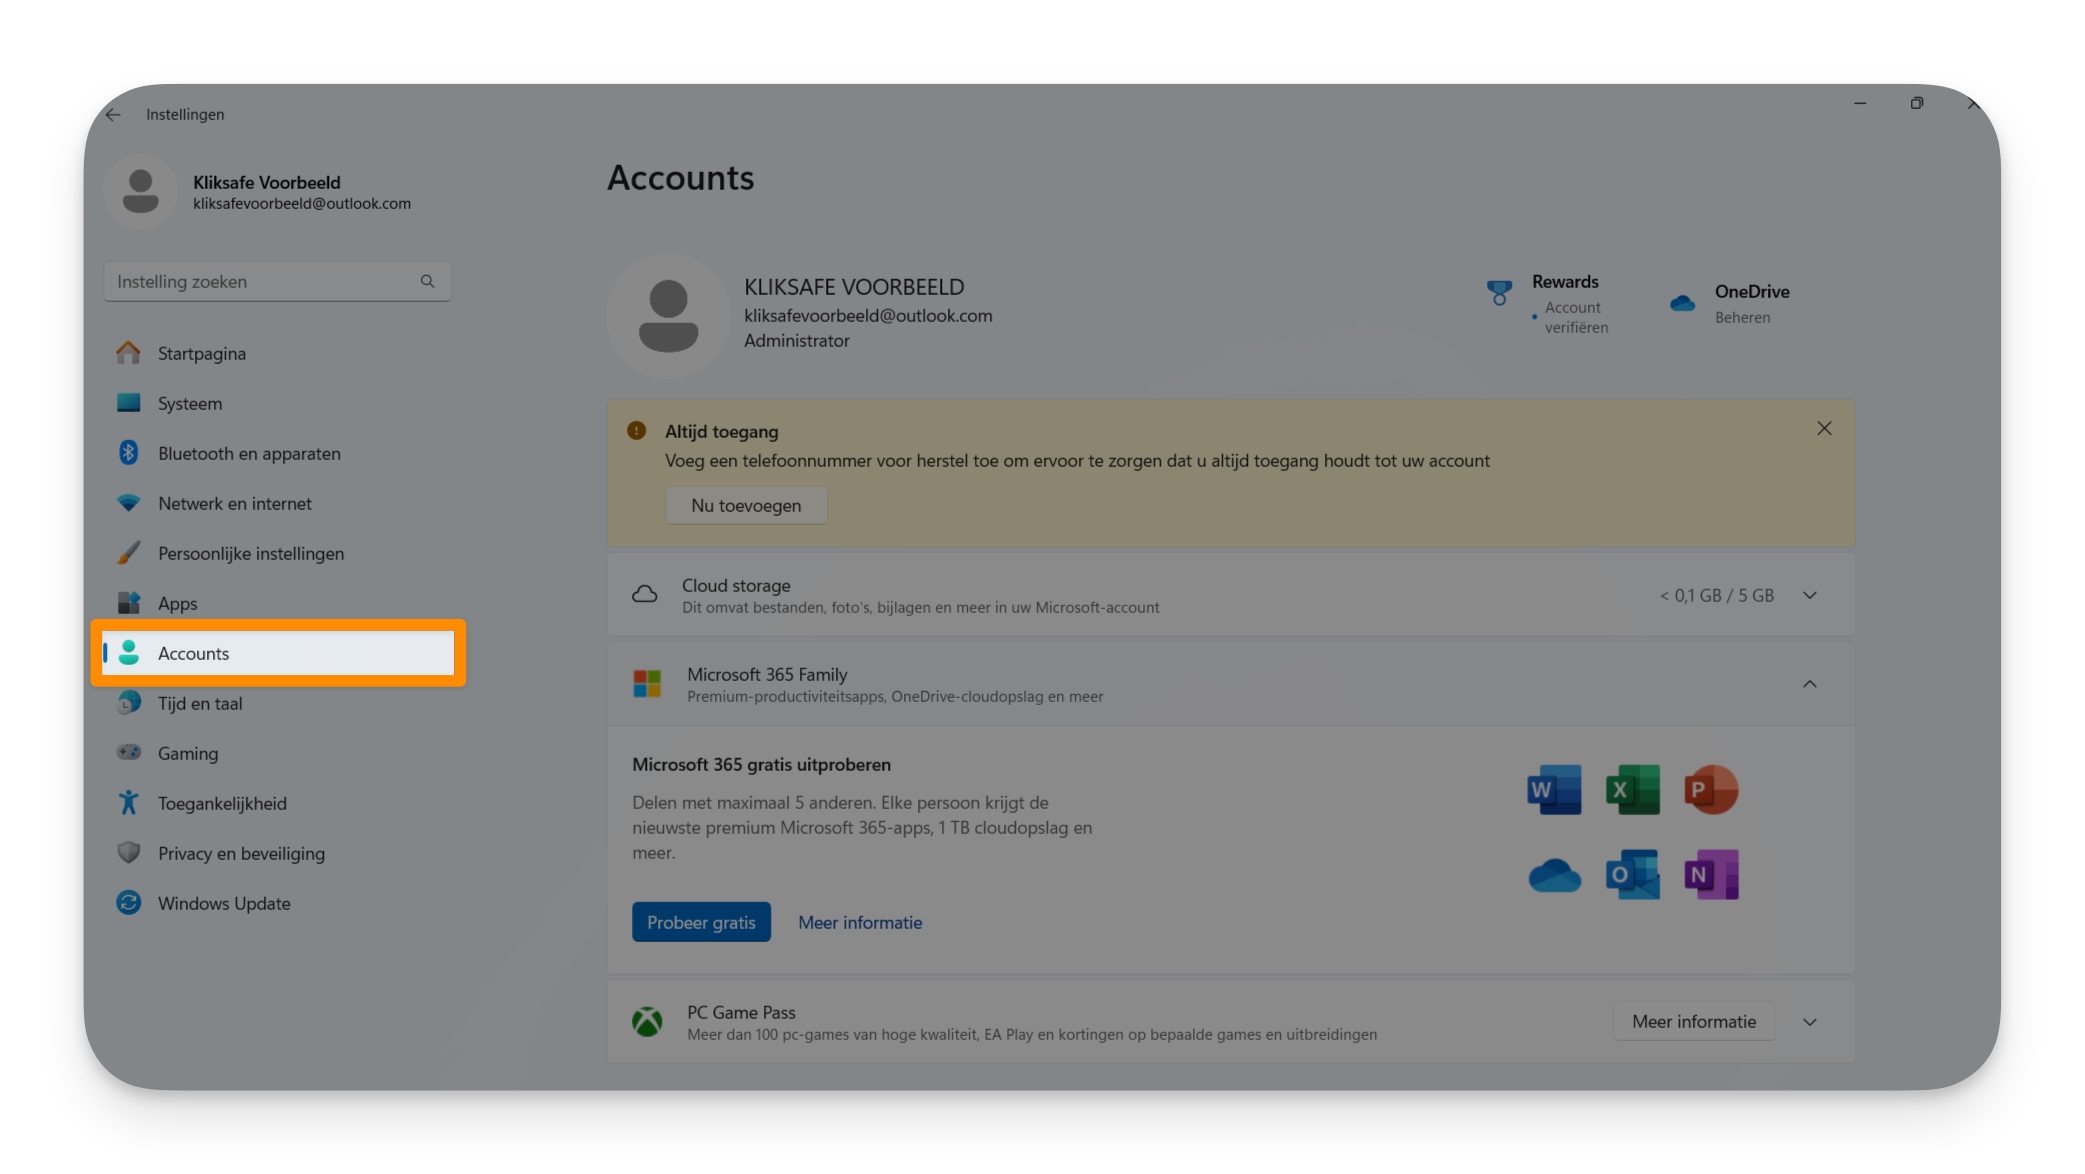Image resolution: width=2085 pixels, height=1174 pixels.
Task: Click the Outlook app icon
Action: tap(1632, 875)
